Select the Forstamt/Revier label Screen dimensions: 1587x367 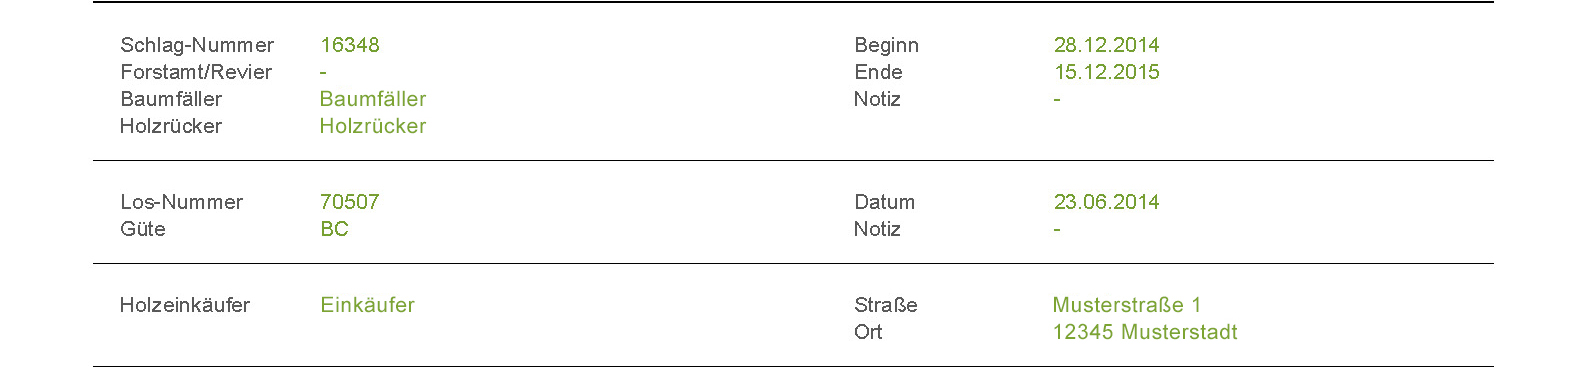pyautogui.click(x=196, y=72)
